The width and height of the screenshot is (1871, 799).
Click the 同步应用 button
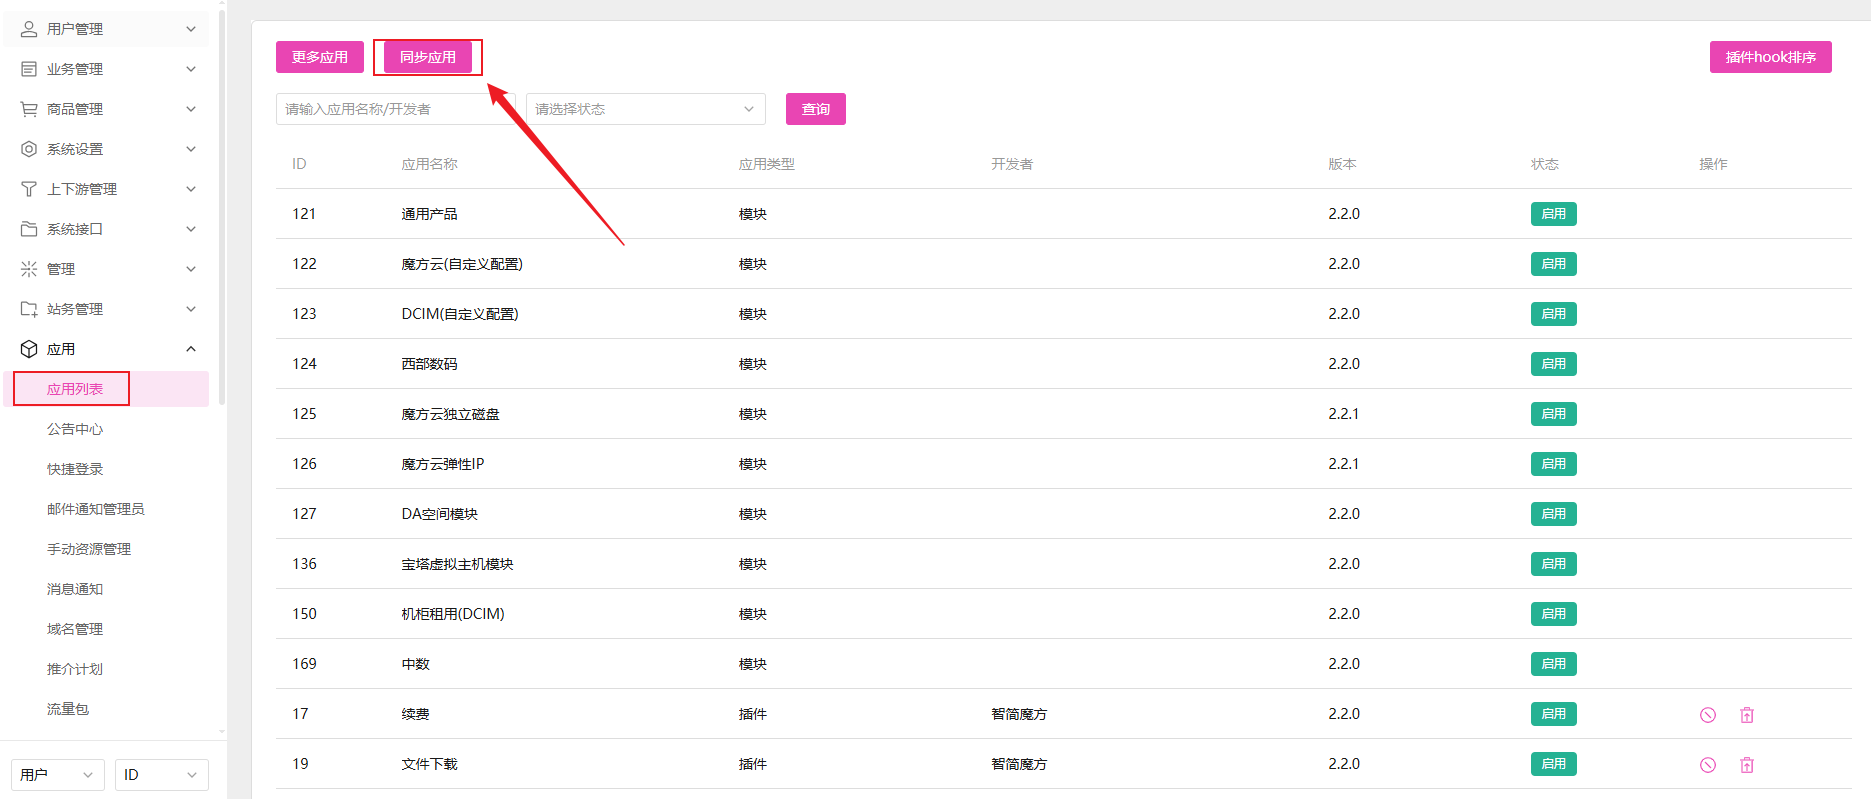coord(428,57)
